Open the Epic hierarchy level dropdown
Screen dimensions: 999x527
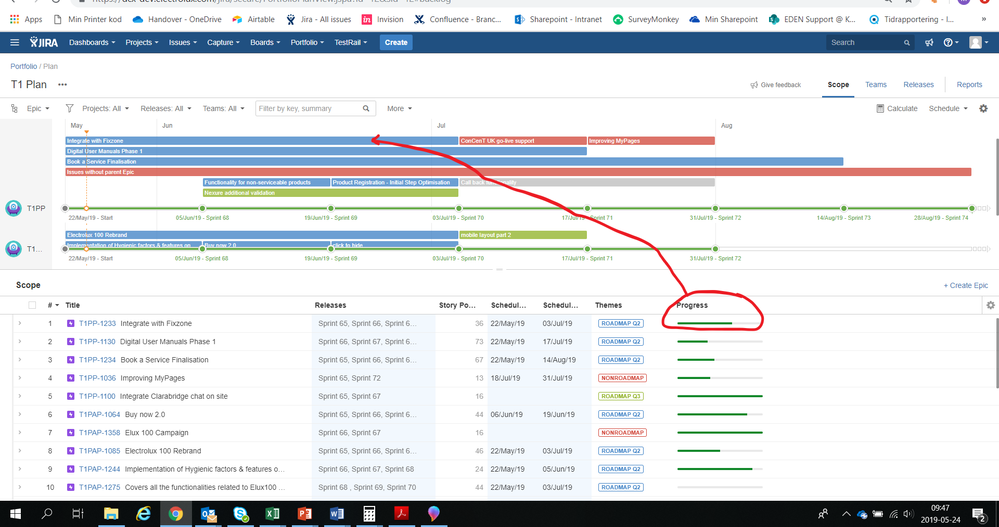coord(38,108)
